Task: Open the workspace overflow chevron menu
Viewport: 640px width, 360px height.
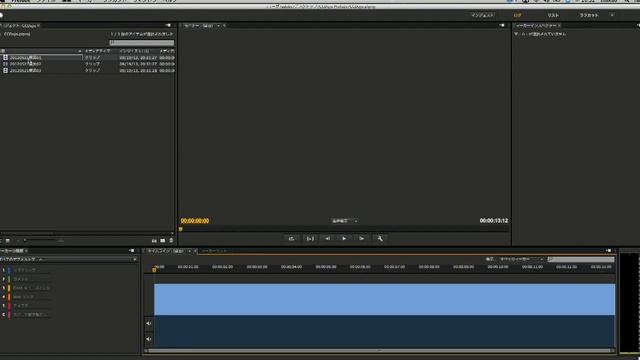Action: (x=612, y=15)
